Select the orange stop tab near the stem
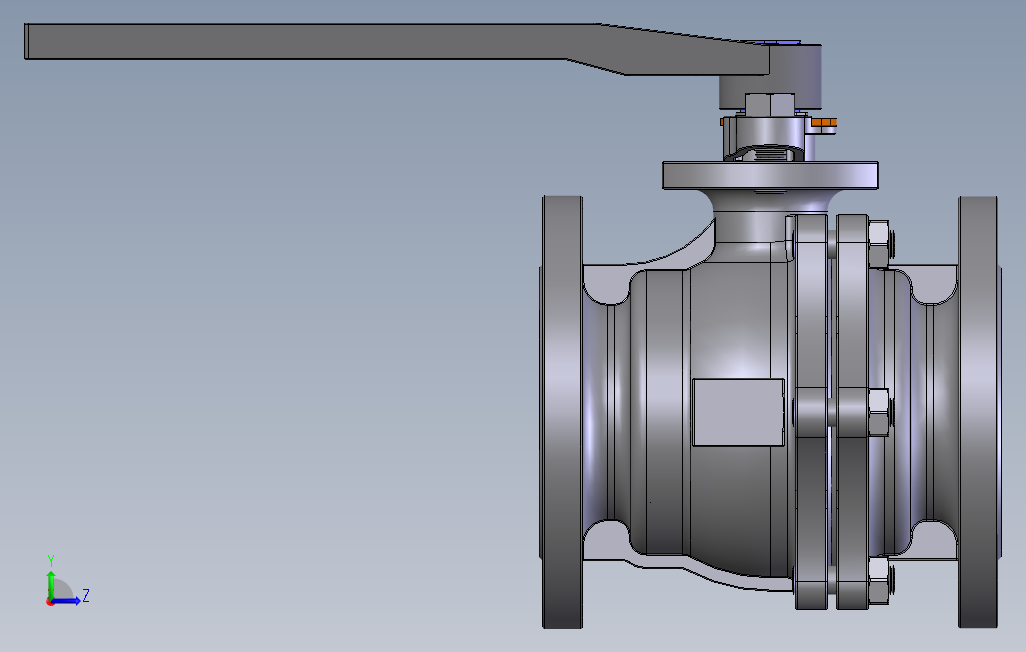The image size is (1026, 652). pyautogui.click(x=824, y=122)
